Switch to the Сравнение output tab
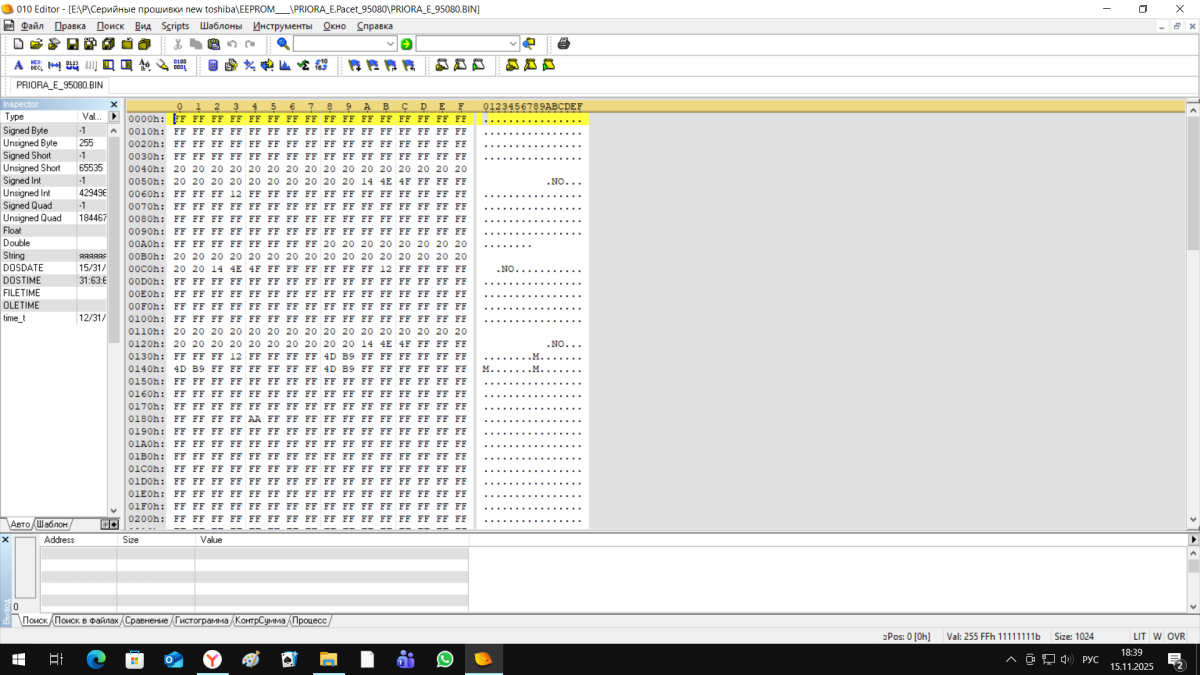The image size is (1200, 675). (x=147, y=620)
